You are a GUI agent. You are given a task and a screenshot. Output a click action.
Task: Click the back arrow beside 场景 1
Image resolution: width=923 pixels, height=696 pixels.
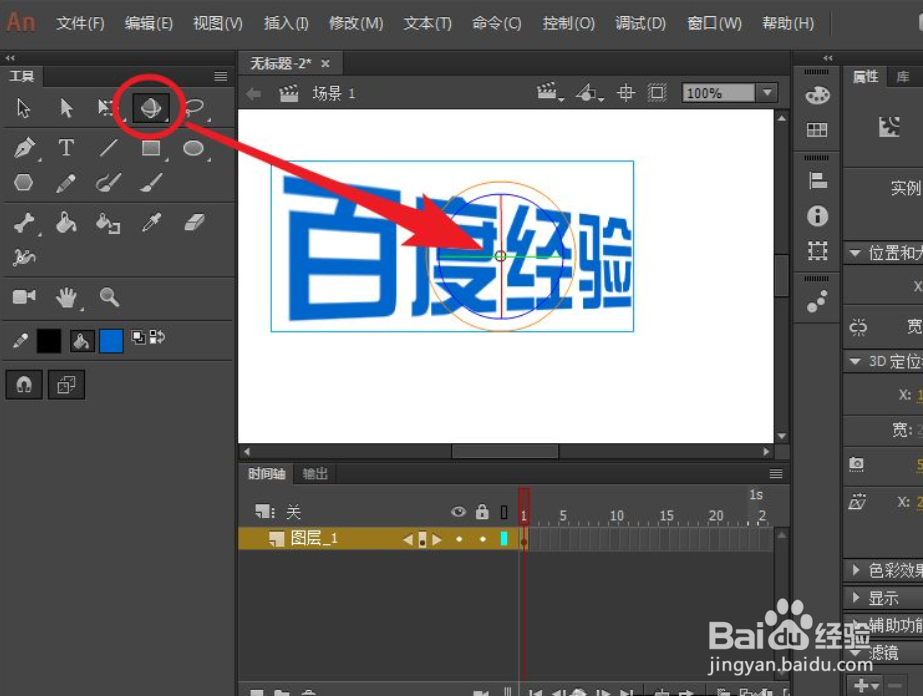tap(254, 94)
